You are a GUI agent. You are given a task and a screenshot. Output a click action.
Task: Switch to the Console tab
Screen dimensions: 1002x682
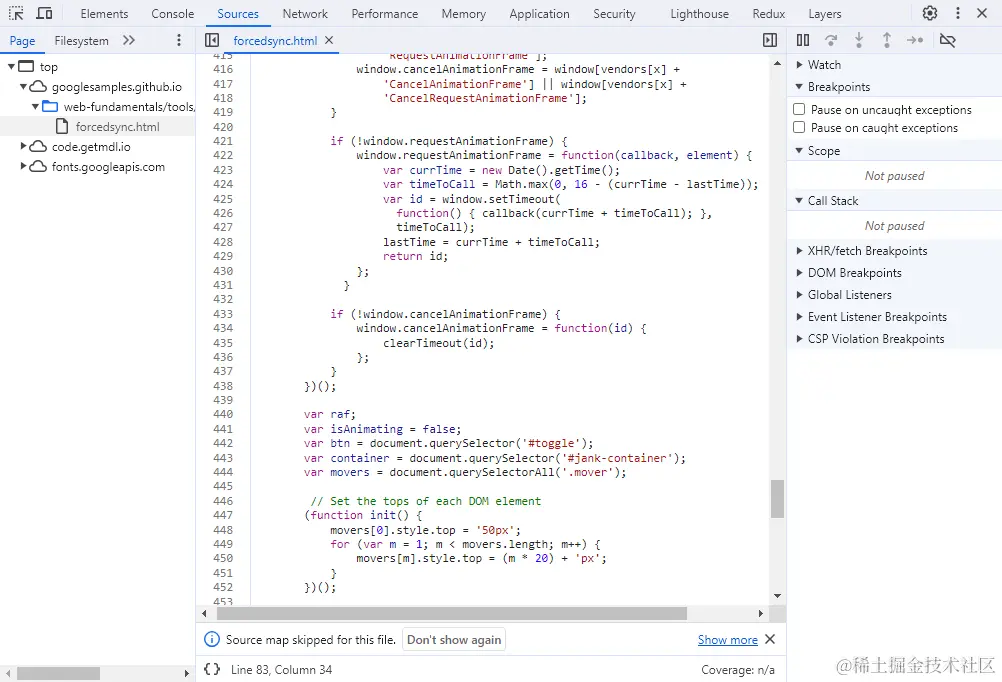pyautogui.click(x=173, y=13)
